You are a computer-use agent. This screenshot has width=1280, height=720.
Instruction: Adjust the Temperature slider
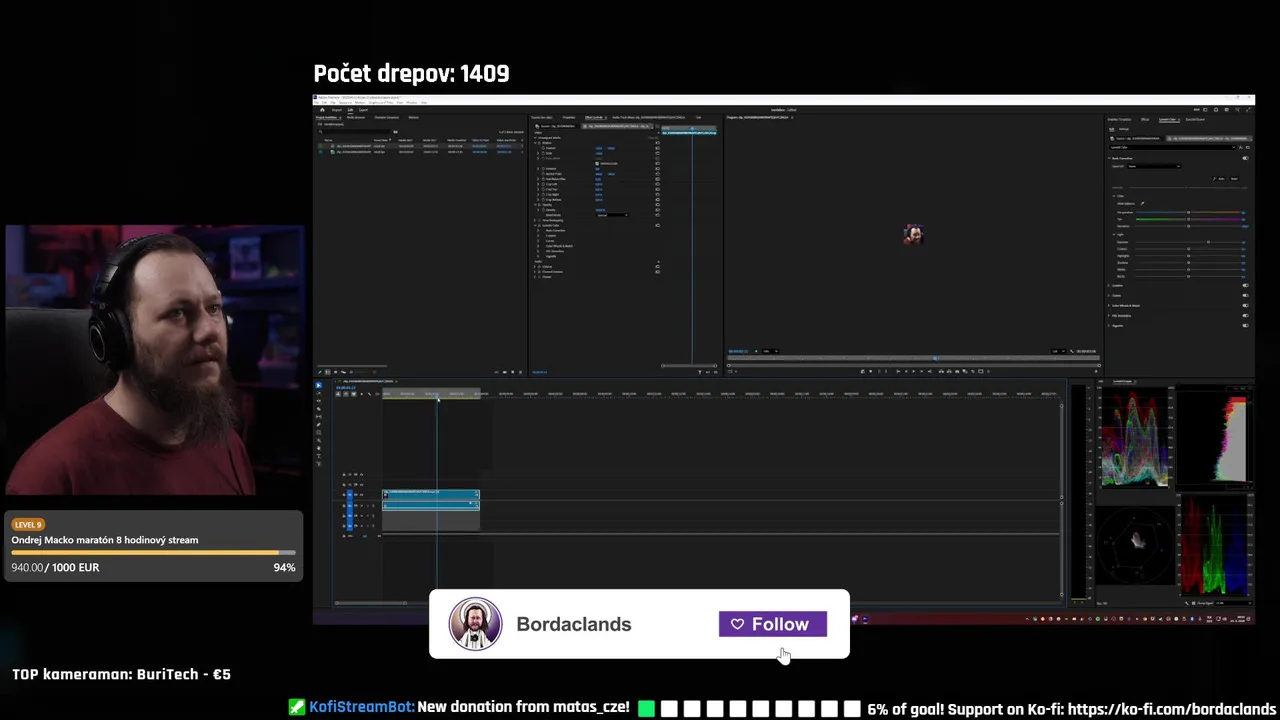point(1188,213)
